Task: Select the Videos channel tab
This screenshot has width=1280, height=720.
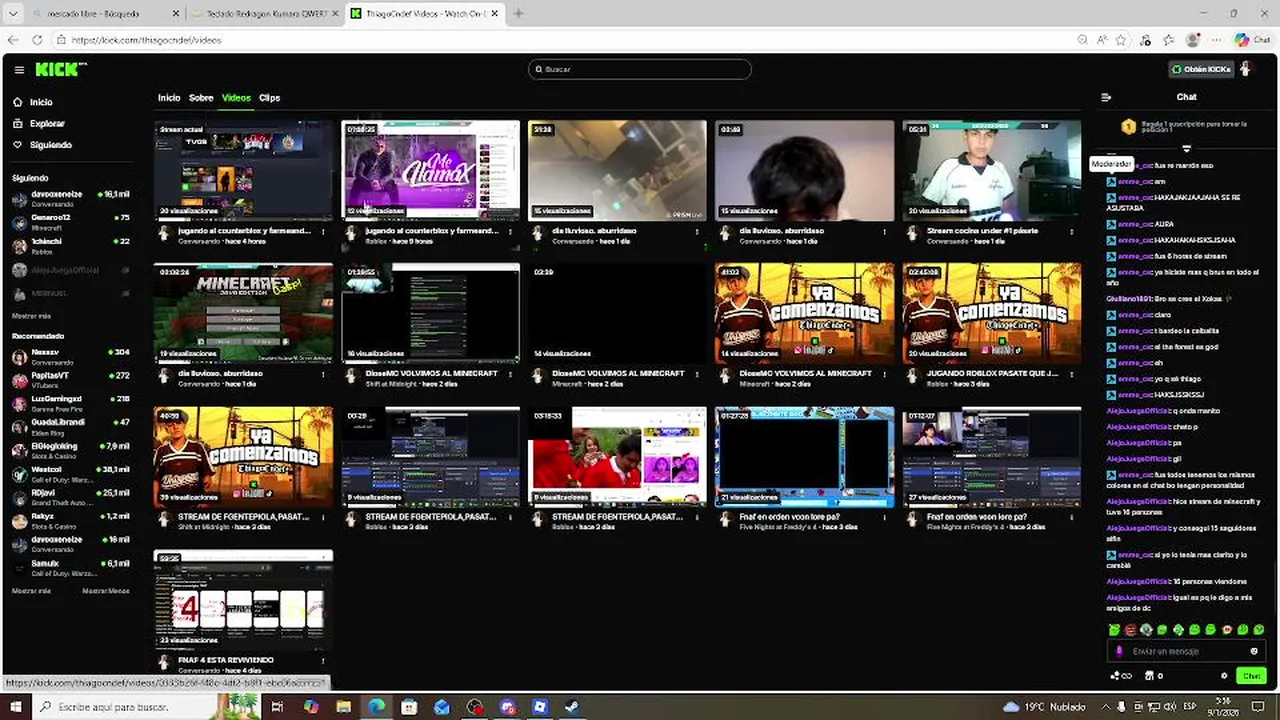Action: [x=236, y=98]
